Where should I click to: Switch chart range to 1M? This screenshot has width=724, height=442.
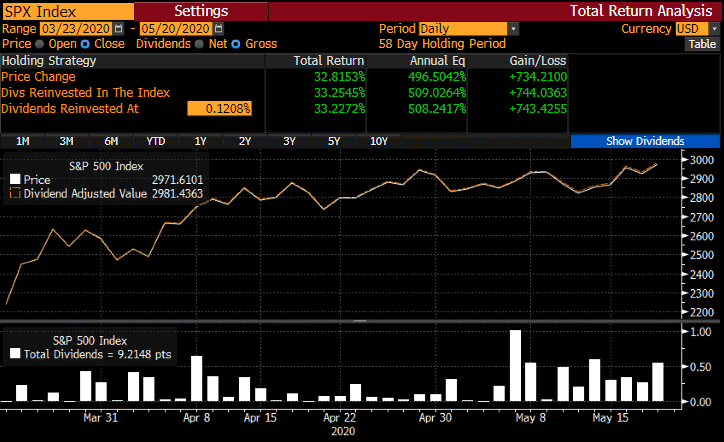[x=23, y=141]
